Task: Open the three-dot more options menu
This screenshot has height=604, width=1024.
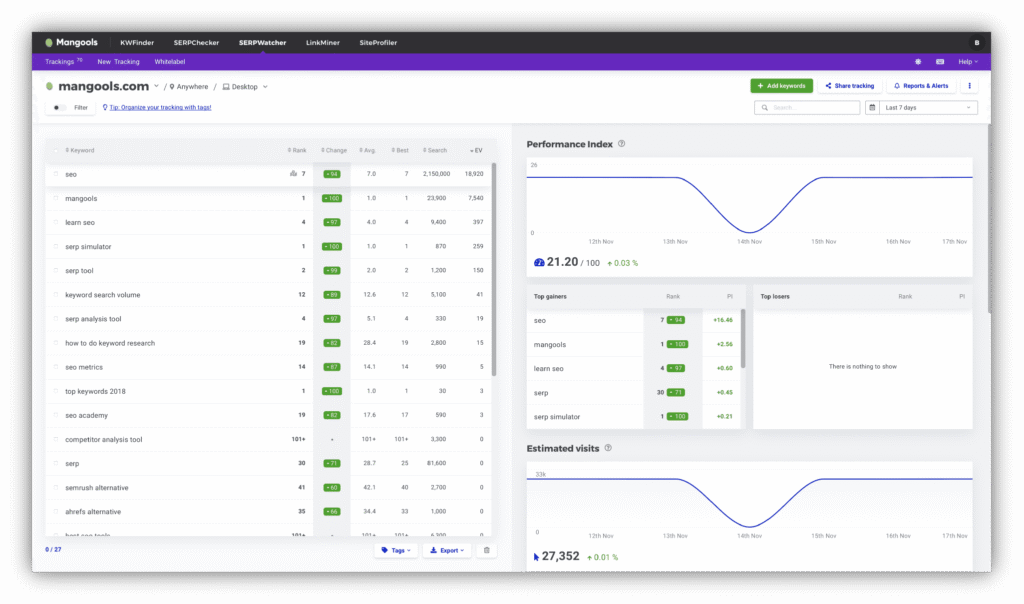Action: [x=969, y=86]
